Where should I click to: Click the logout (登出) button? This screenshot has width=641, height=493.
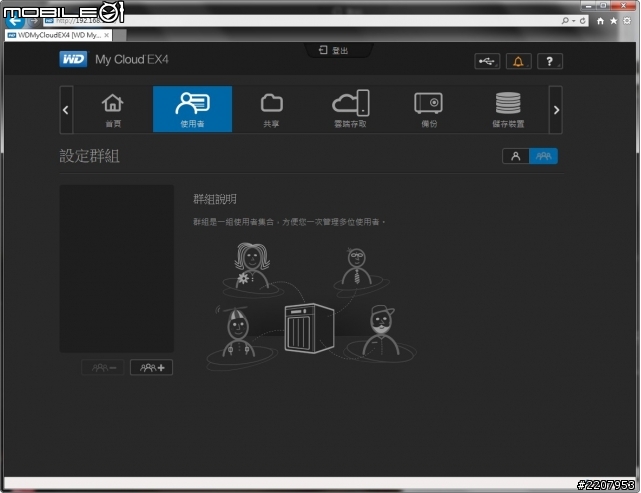[334, 50]
